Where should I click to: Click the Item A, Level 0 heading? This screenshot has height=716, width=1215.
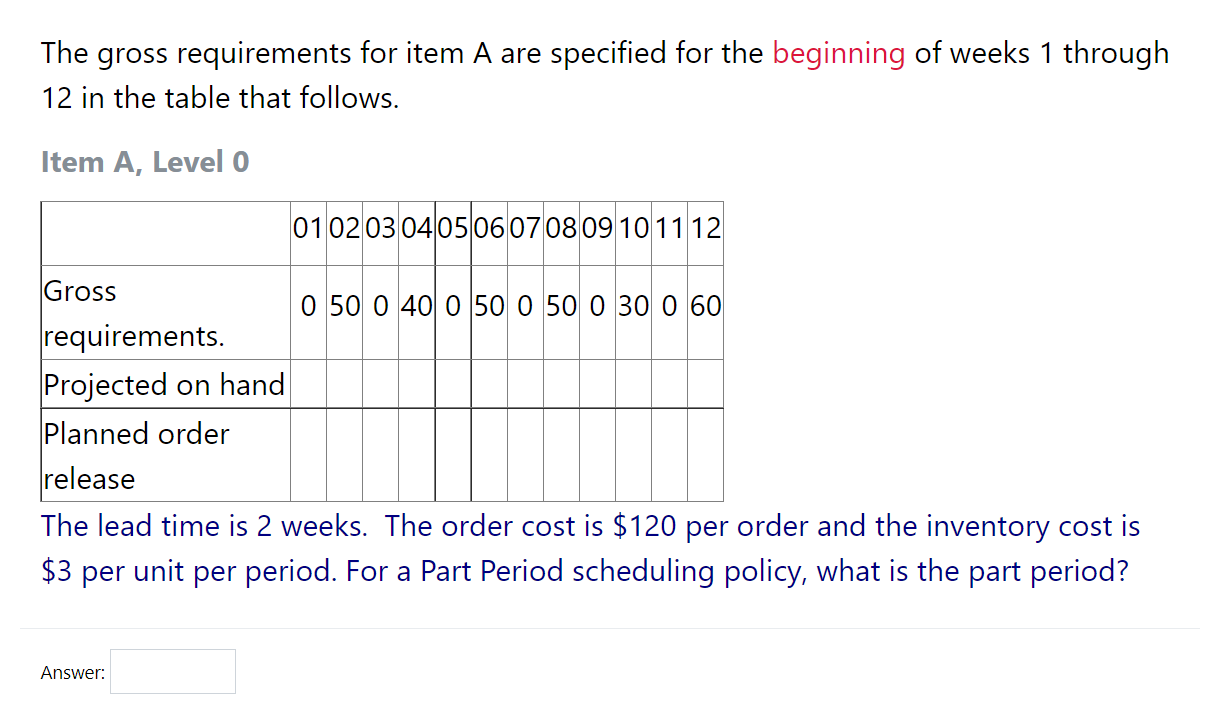coord(145,161)
